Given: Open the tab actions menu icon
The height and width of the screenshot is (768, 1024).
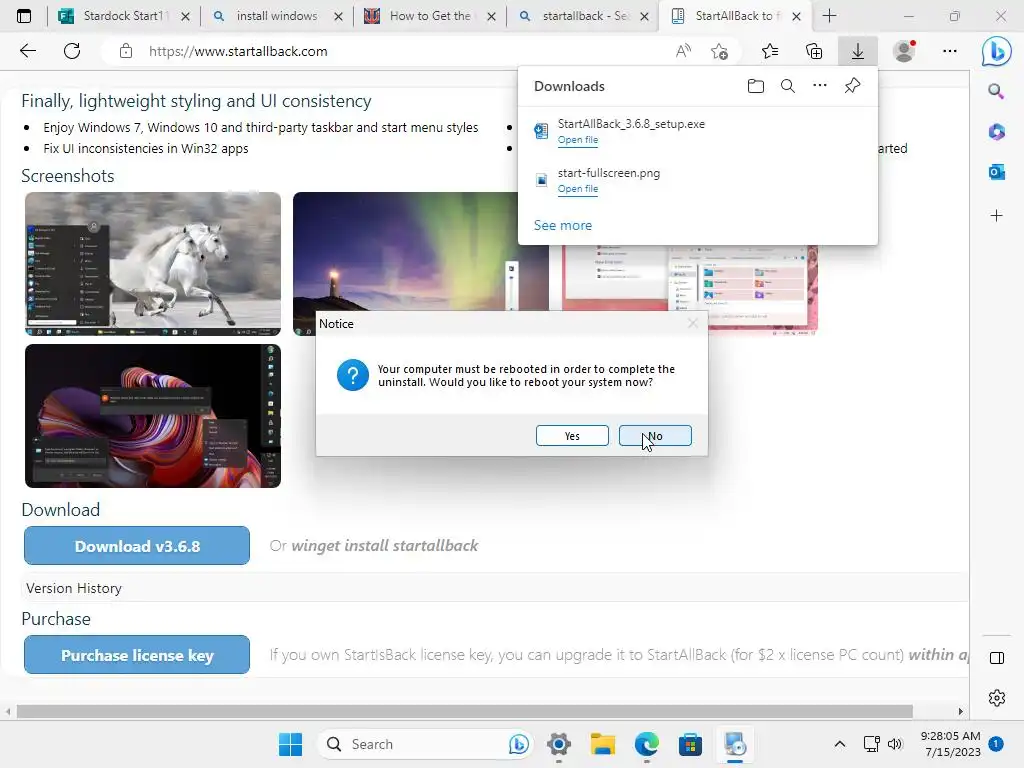Looking at the screenshot, I should [24, 16].
